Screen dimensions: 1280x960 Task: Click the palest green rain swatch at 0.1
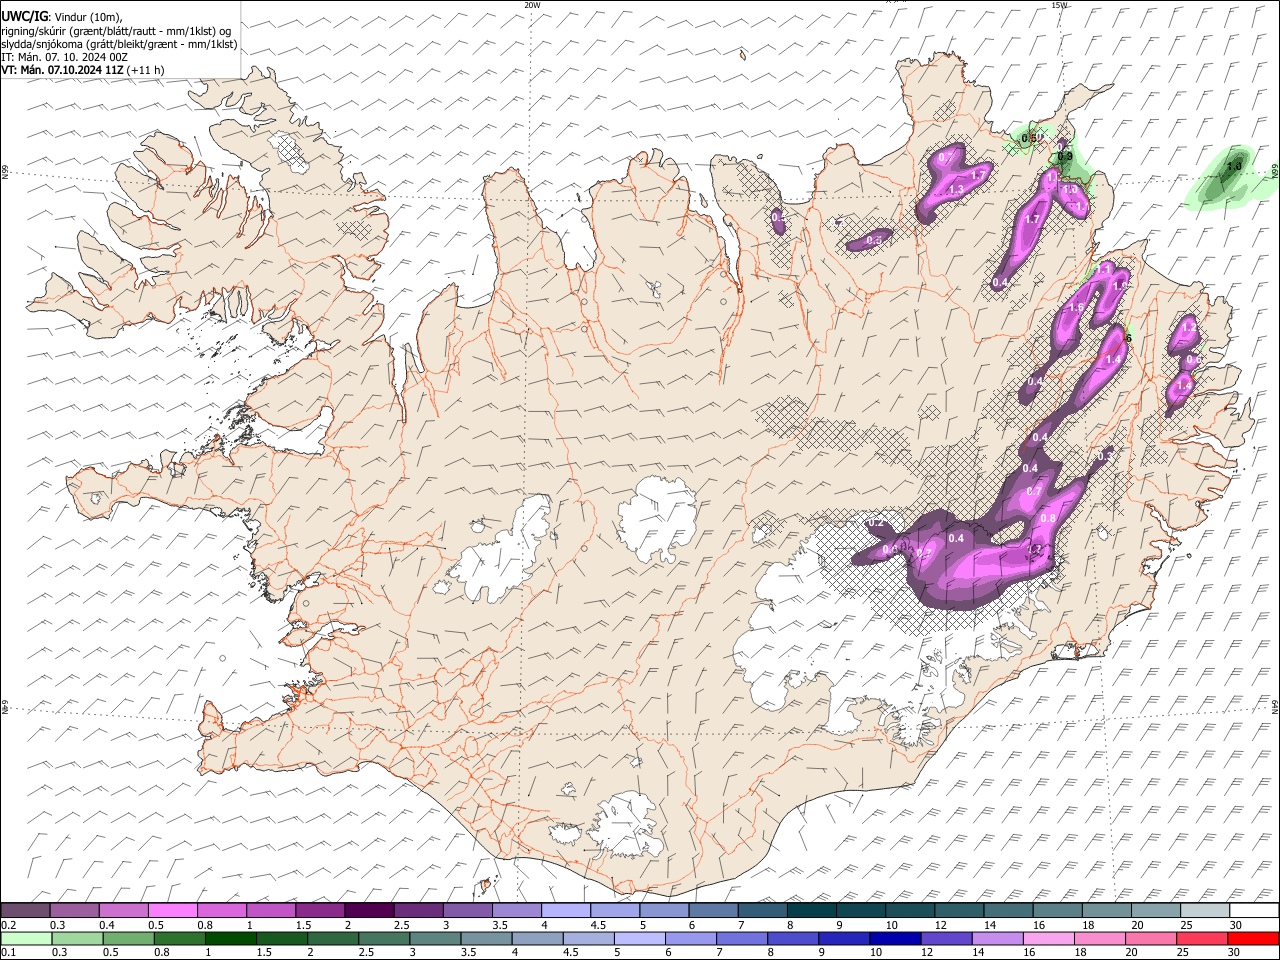pos(26,938)
